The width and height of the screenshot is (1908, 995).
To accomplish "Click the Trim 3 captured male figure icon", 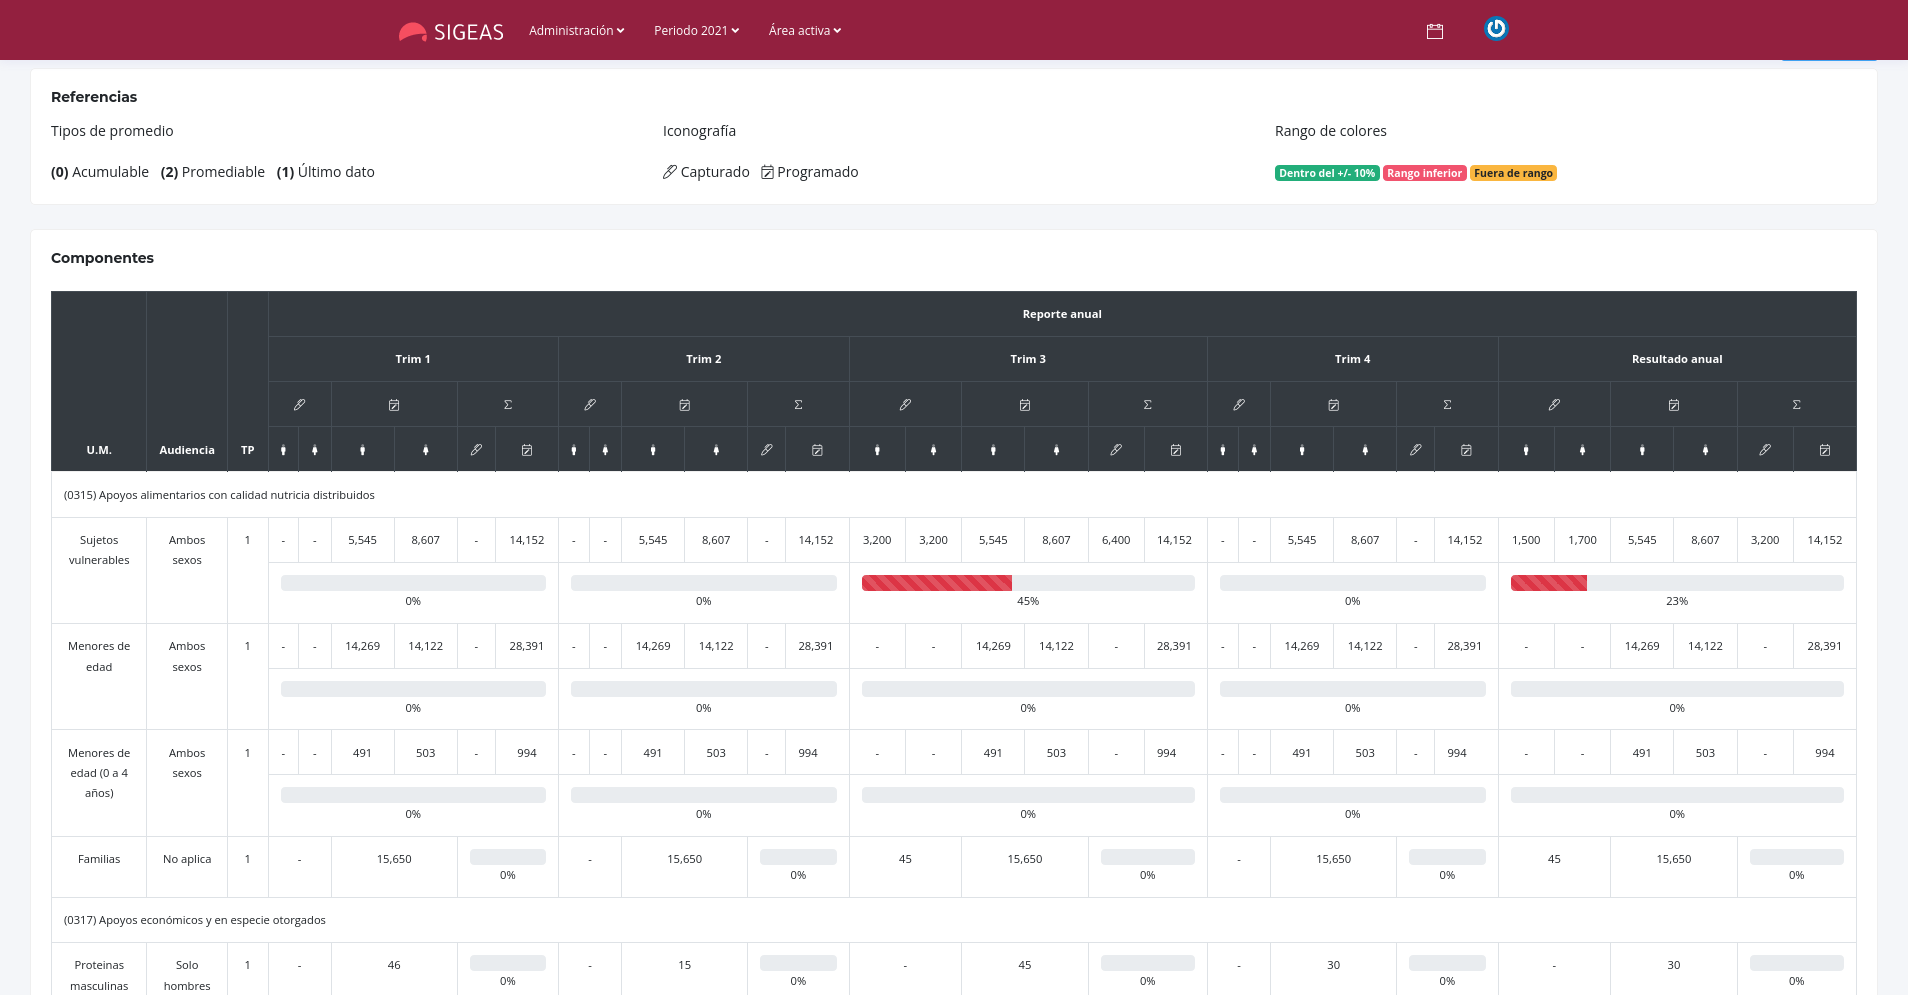I will tap(877, 450).
